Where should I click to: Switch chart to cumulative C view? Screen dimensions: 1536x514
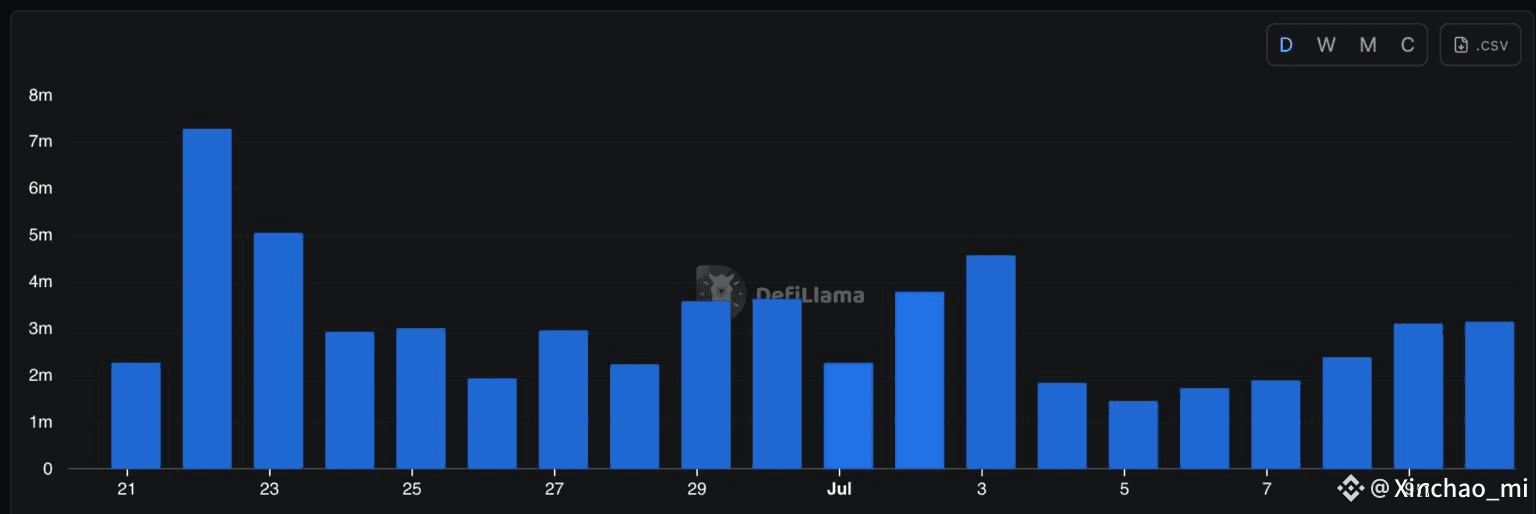pos(1407,45)
